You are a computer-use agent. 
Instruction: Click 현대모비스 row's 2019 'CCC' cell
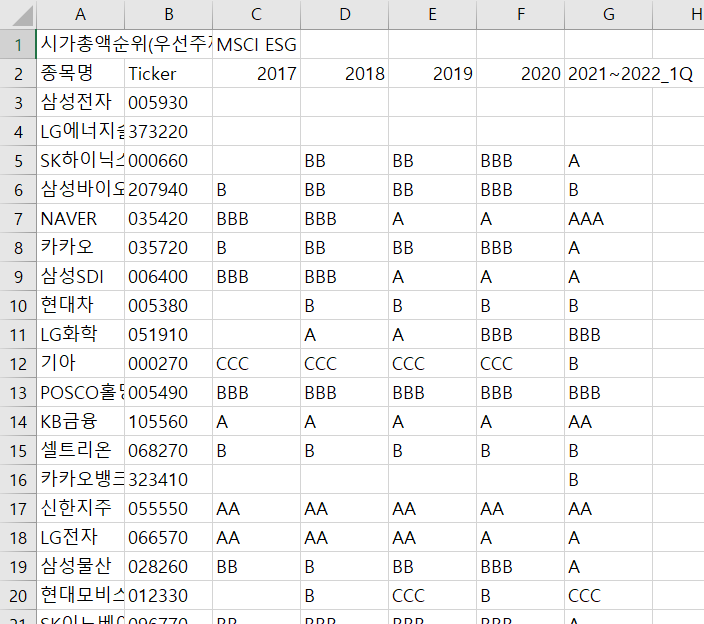click(x=432, y=595)
